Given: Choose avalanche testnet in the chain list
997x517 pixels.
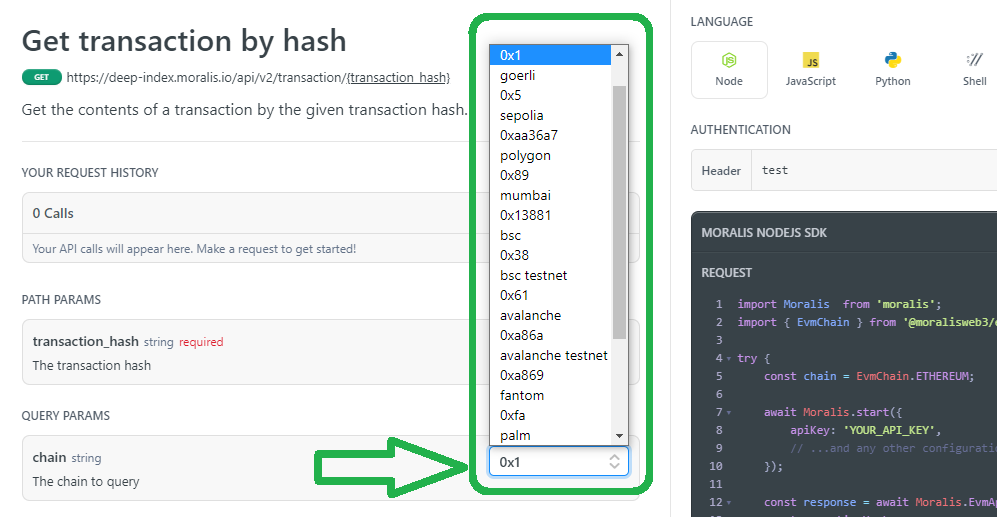Looking at the screenshot, I should click(x=550, y=355).
